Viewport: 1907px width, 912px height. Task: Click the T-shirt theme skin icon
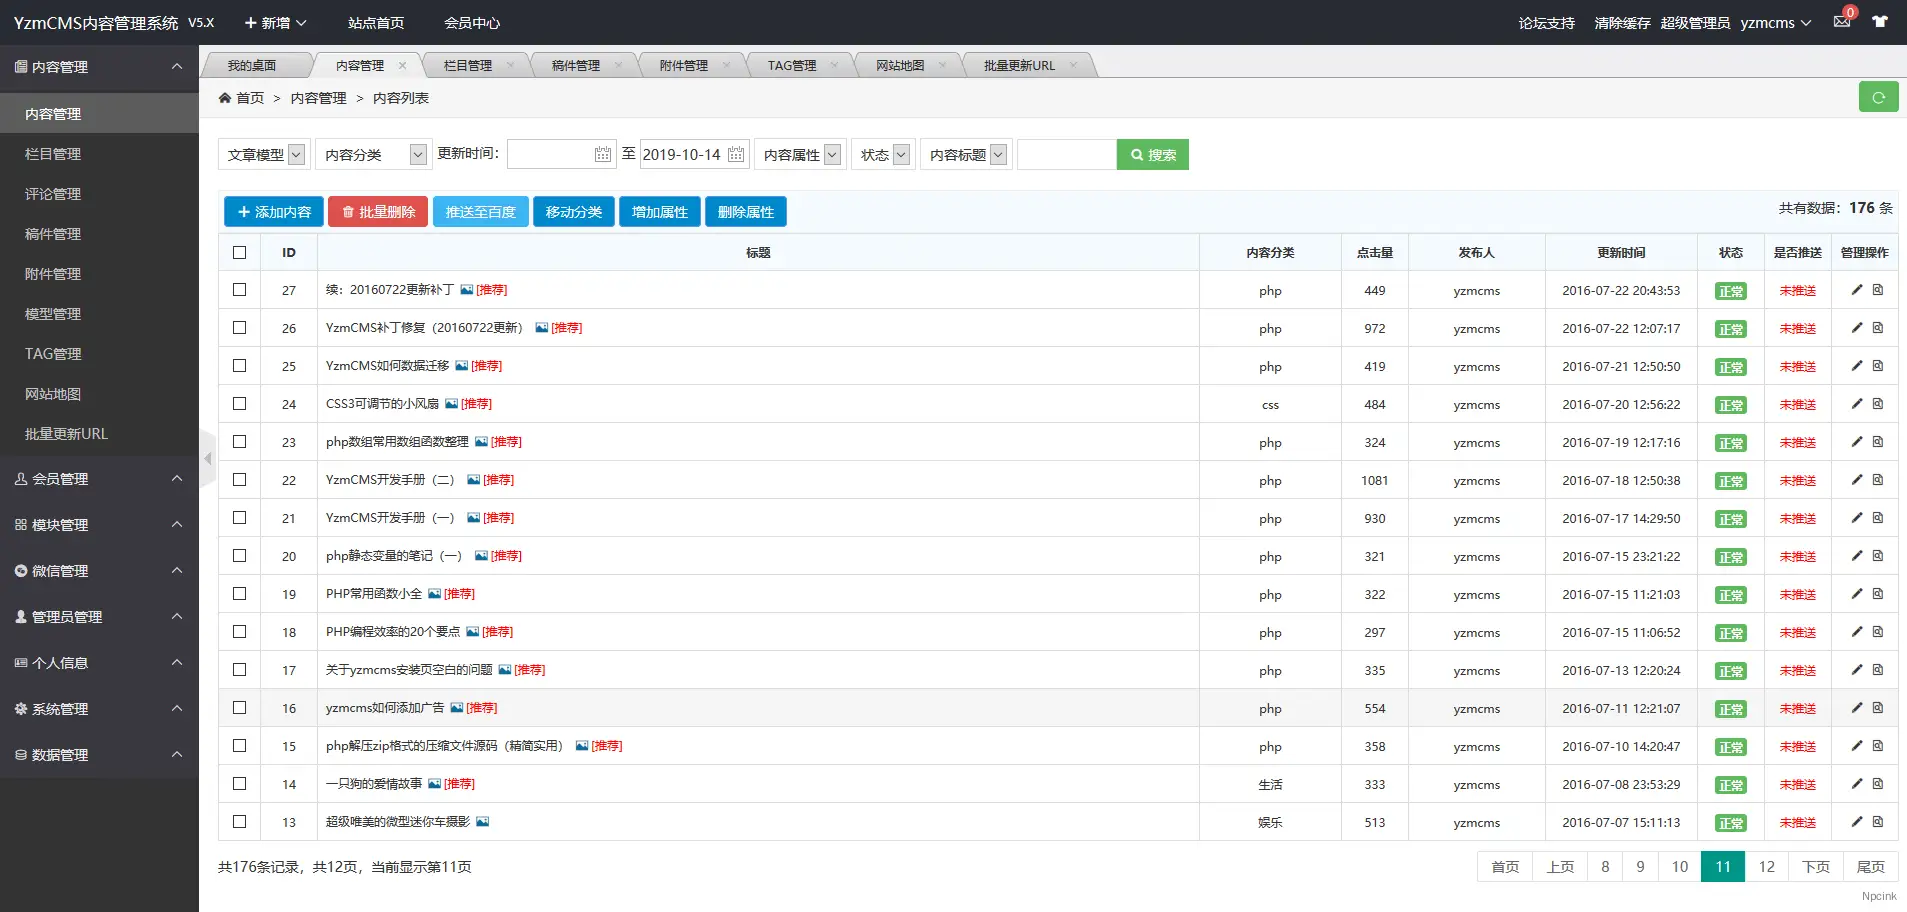coord(1880,22)
